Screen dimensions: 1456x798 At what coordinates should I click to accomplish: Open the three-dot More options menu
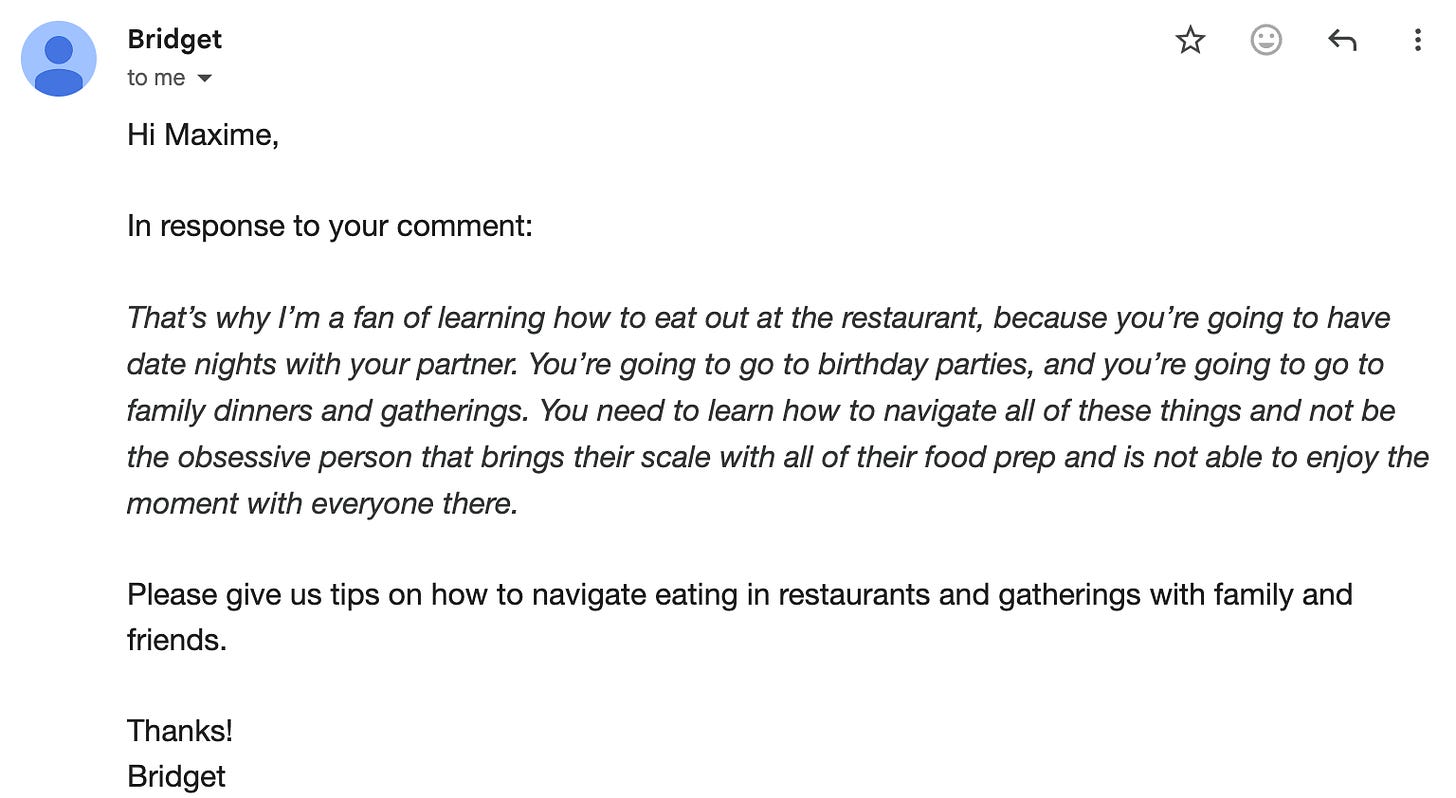click(1417, 40)
